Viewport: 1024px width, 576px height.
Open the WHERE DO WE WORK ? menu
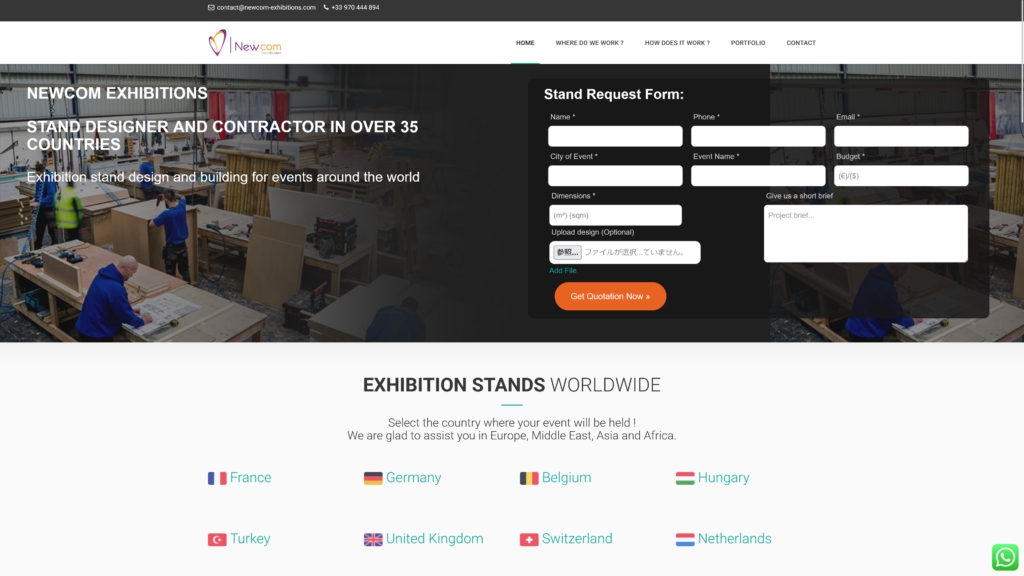[589, 43]
